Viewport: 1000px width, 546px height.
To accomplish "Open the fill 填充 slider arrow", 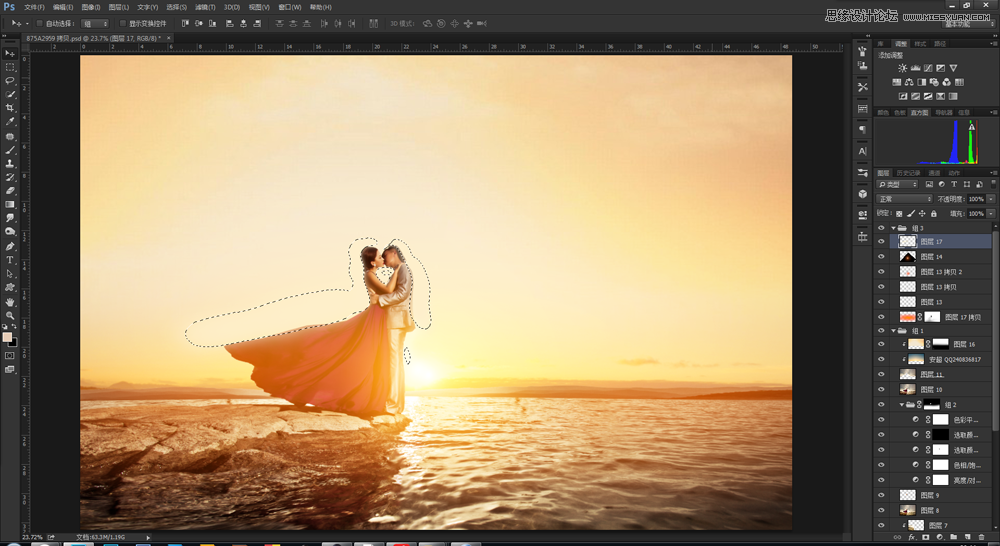I will tap(991, 214).
